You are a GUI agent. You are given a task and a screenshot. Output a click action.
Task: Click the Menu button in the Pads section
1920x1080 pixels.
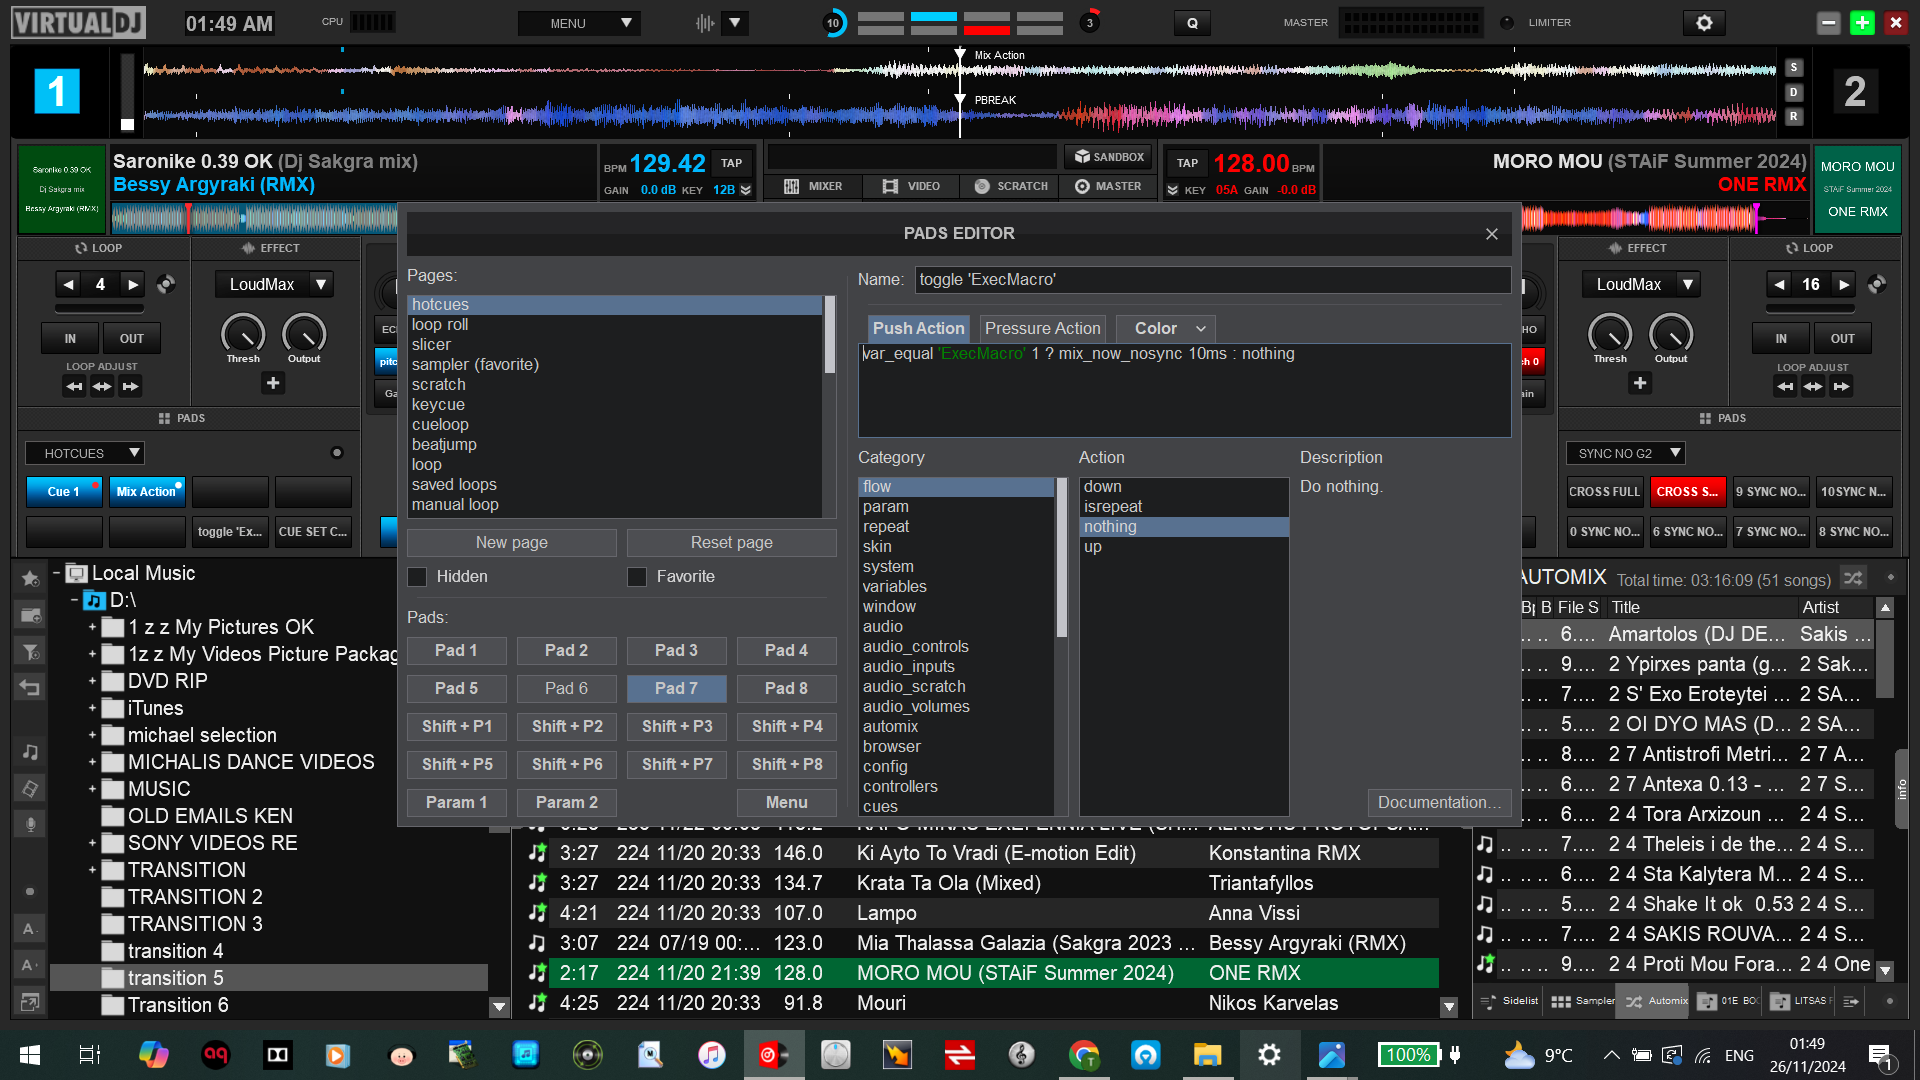click(787, 802)
